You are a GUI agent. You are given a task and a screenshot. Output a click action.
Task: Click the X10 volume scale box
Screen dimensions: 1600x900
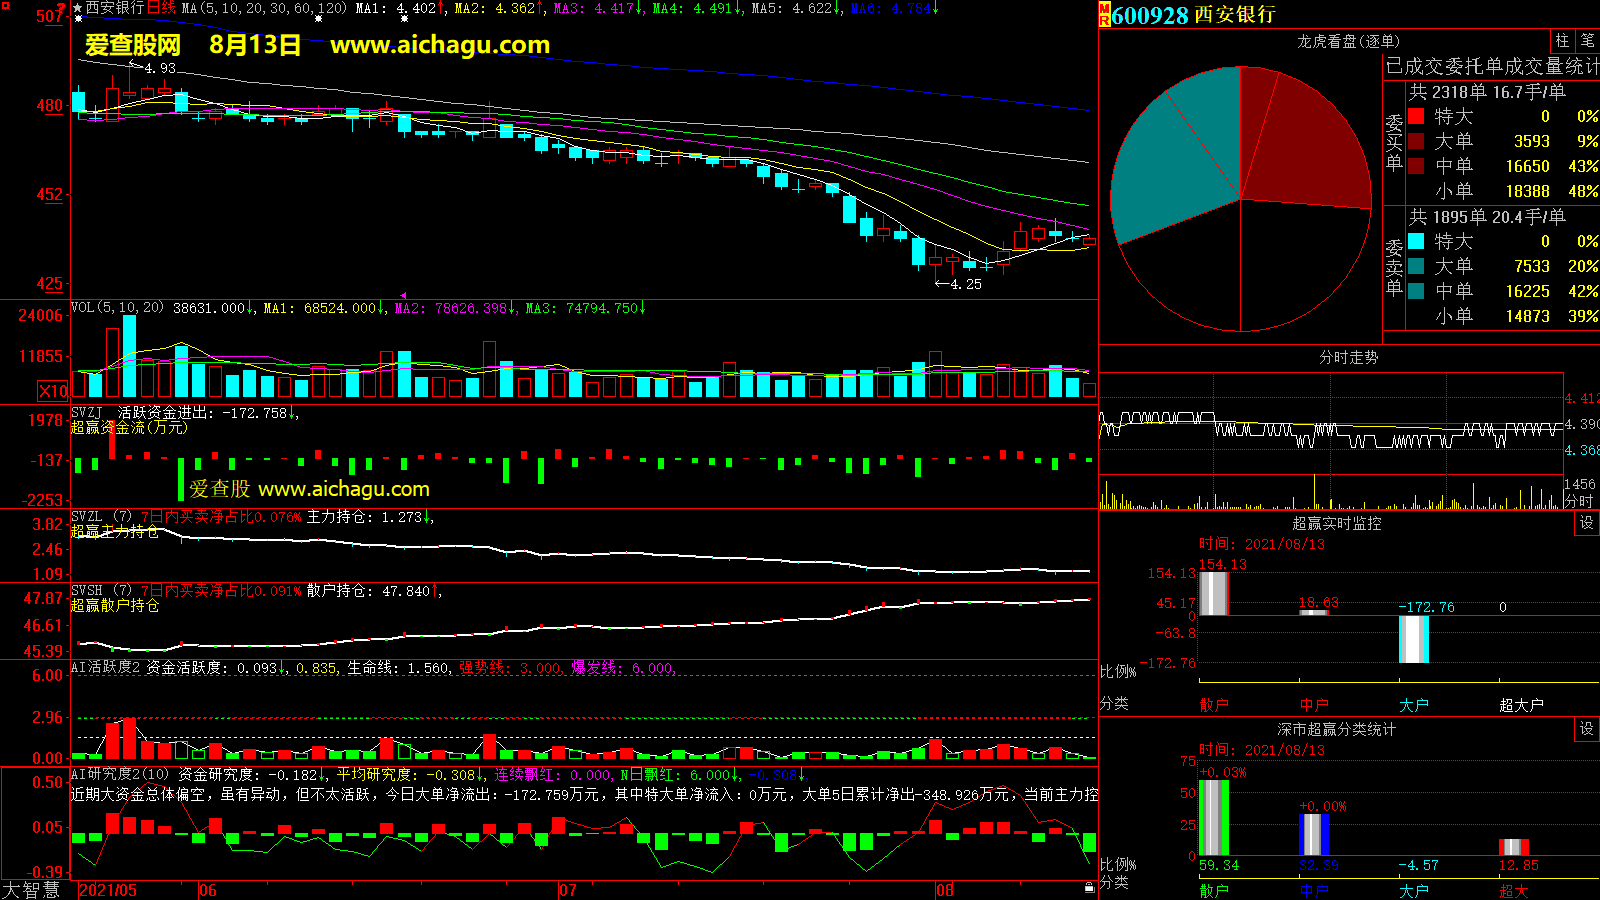click(53, 391)
